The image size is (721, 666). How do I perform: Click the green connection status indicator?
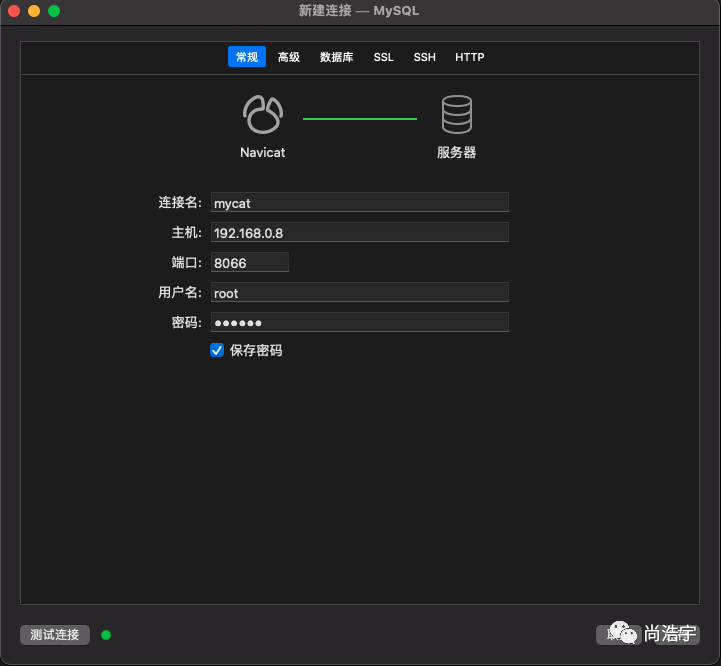(x=106, y=635)
